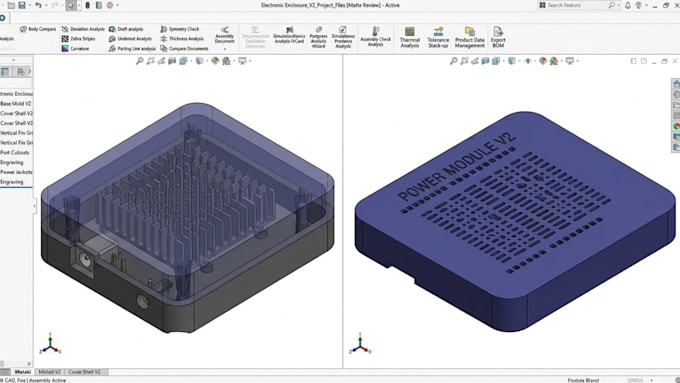Select the Electronic Enclosure root tree item
Viewport: 680px width, 383px height.
16,94
